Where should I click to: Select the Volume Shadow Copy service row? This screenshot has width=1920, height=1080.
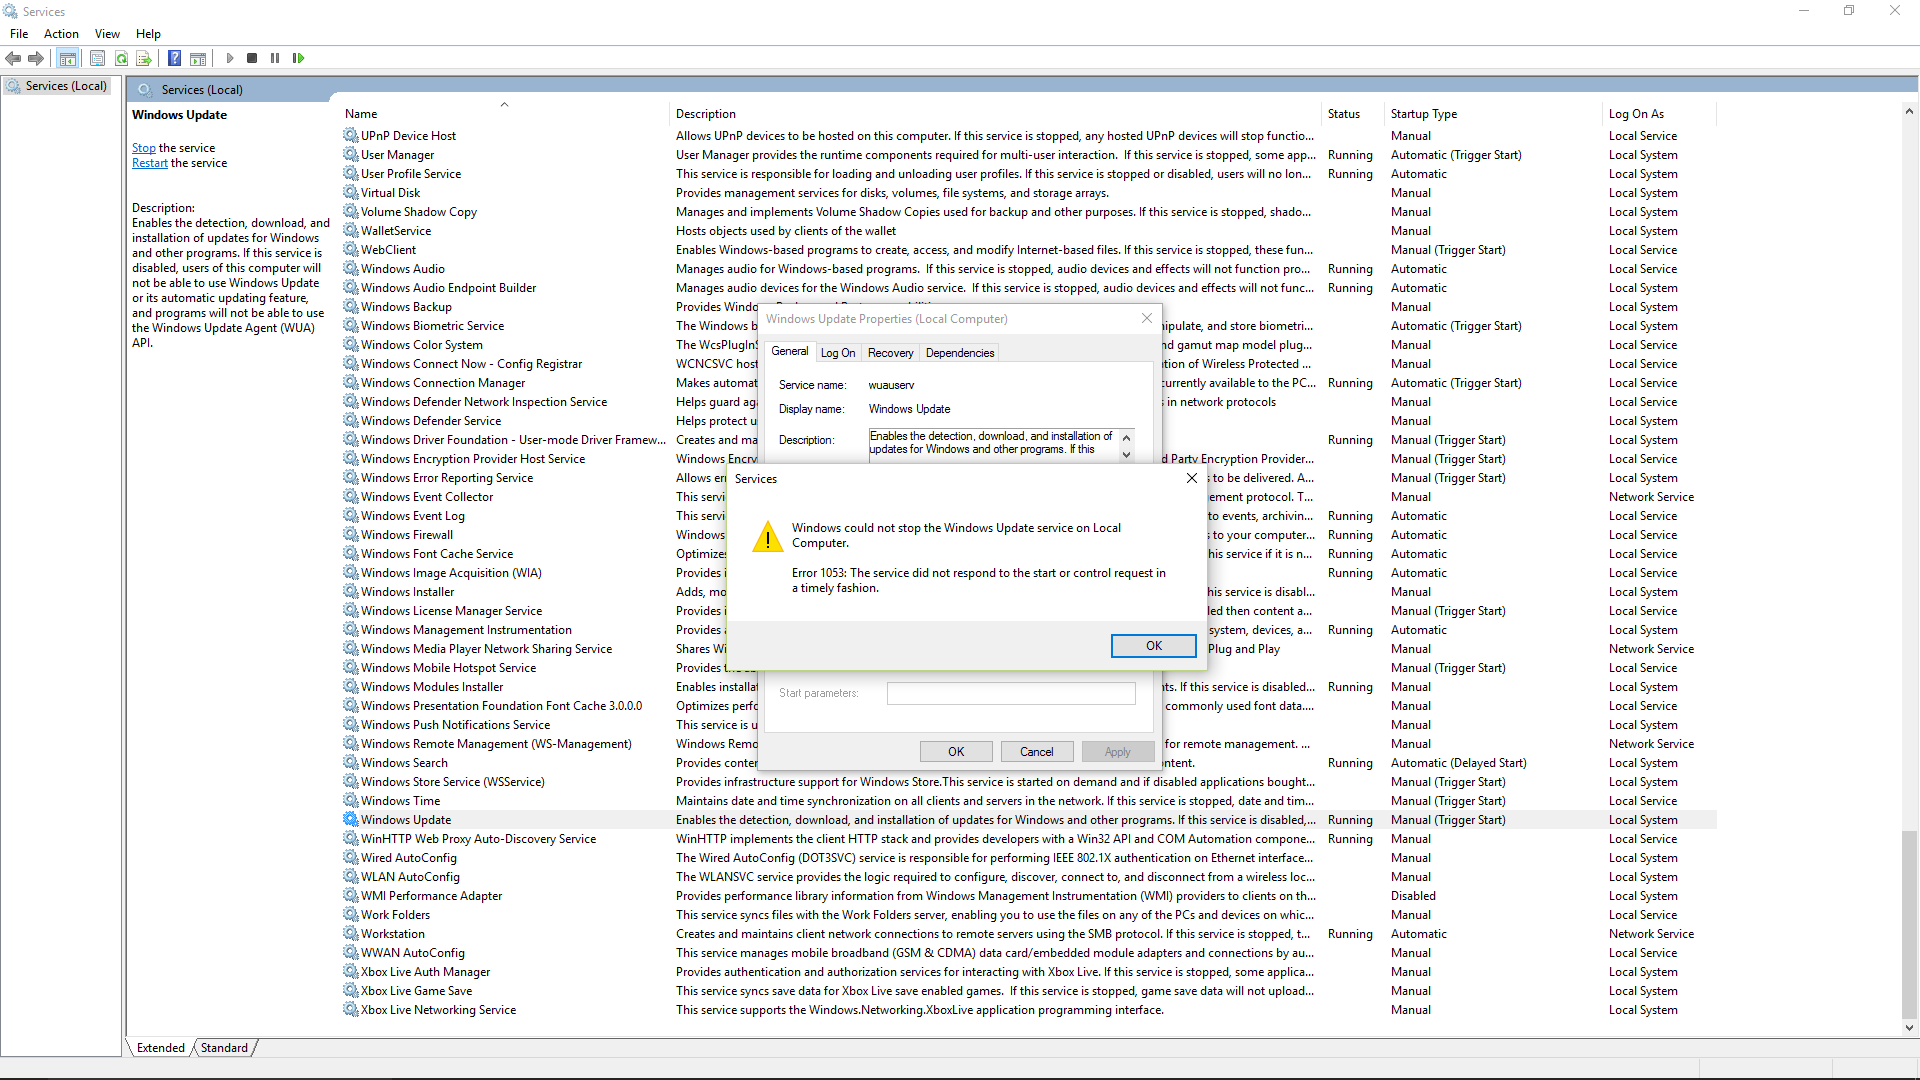(1029, 211)
